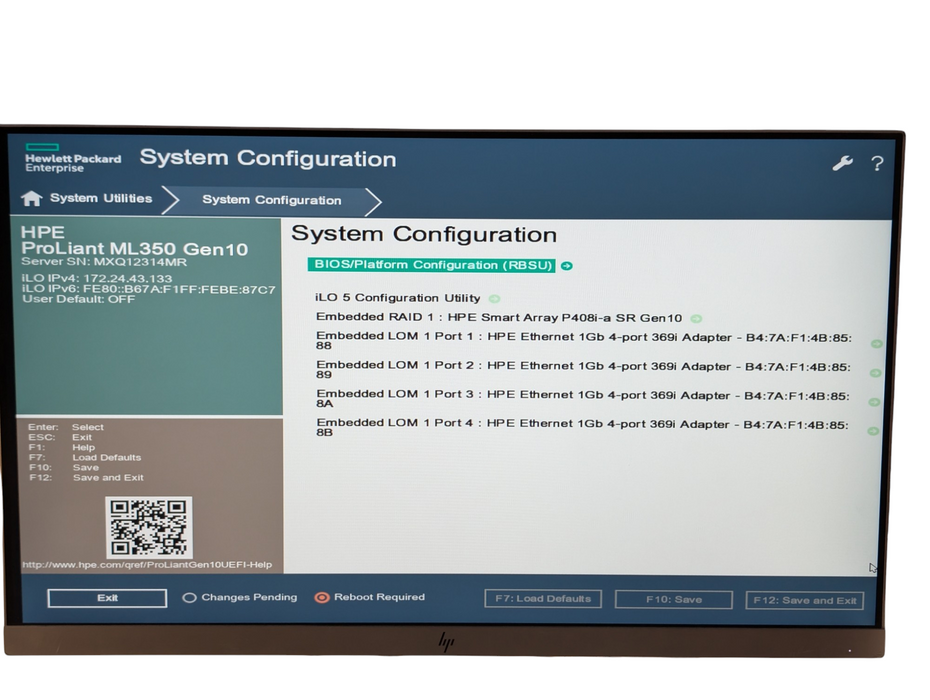Click 'F7: Load Defaults' key hint text
The height and width of the screenshot is (700, 930).
point(85,457)
